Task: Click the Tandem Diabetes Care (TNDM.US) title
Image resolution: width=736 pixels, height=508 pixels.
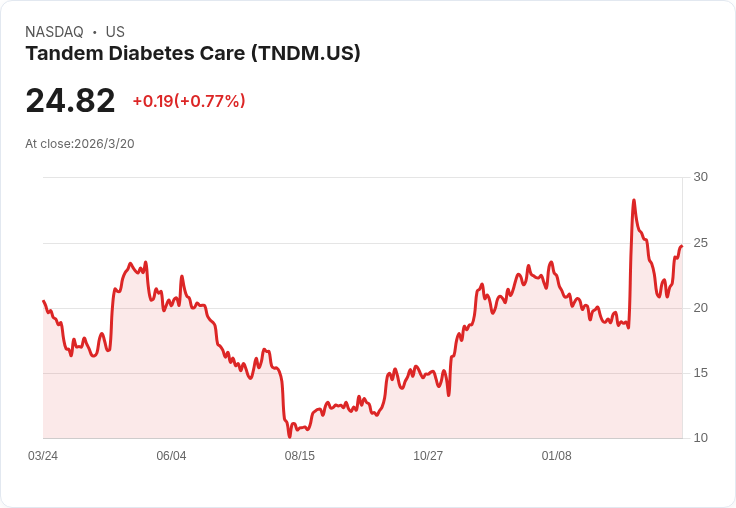Action: pos(193,53)
